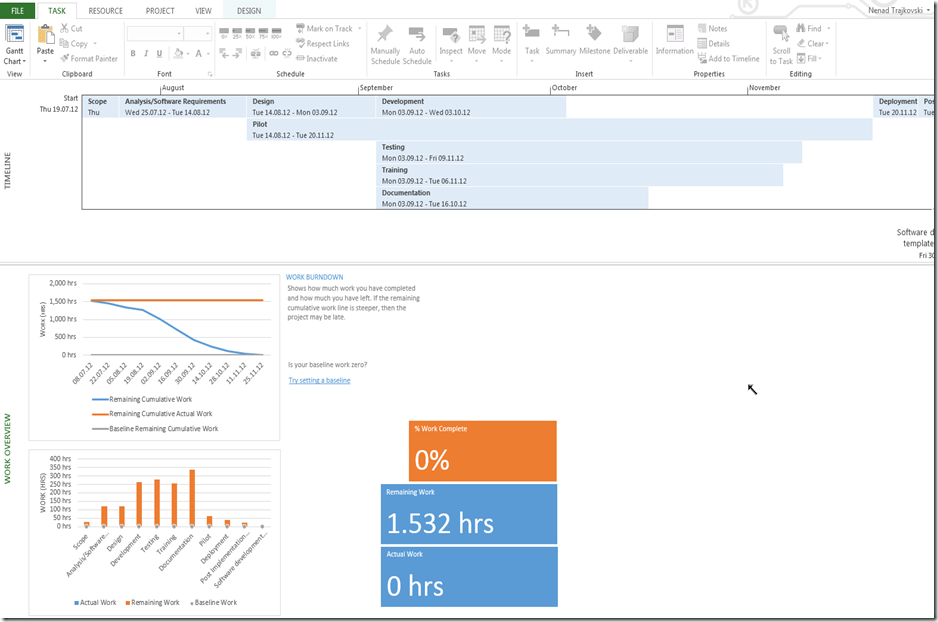Open the FILE tab
The image size is (938, 622).
[x=17, y=10]
